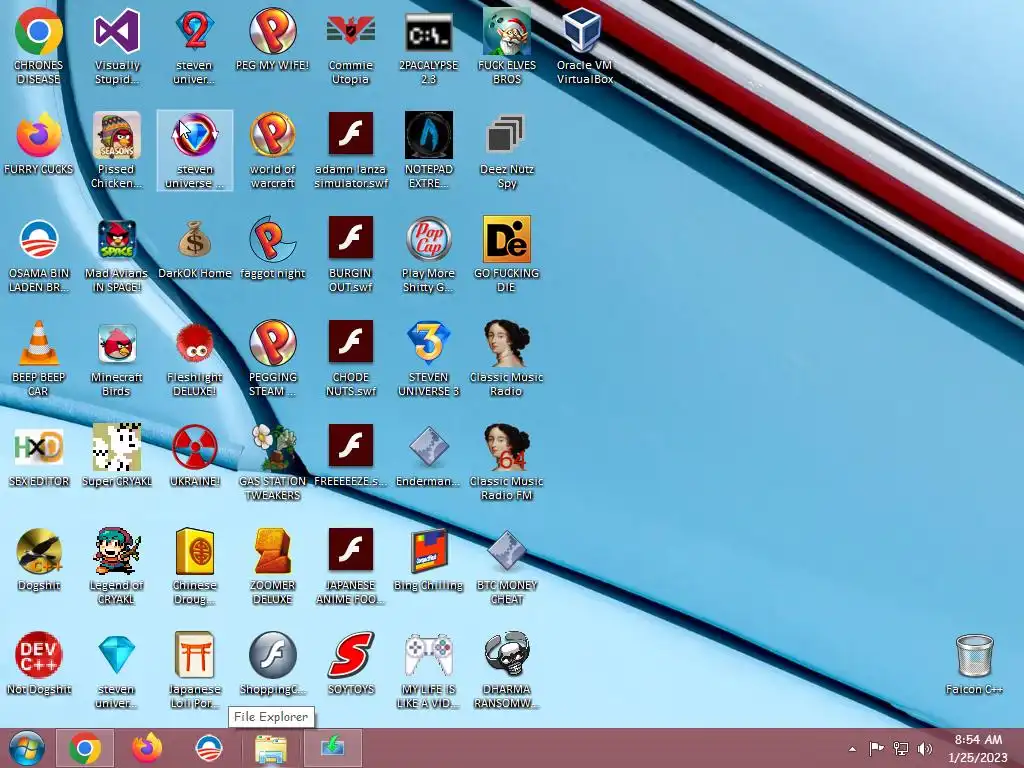Open the Oracle VM VirtualBox shortcut
This screenshot has height=768, width=1024.
click(584, 47)
